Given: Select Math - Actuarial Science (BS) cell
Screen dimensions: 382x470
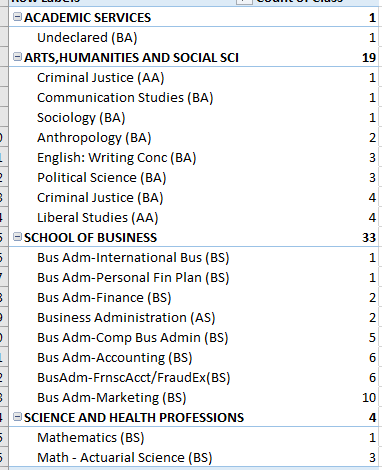Looking at the screenshot, I should (x=125, y=458).
